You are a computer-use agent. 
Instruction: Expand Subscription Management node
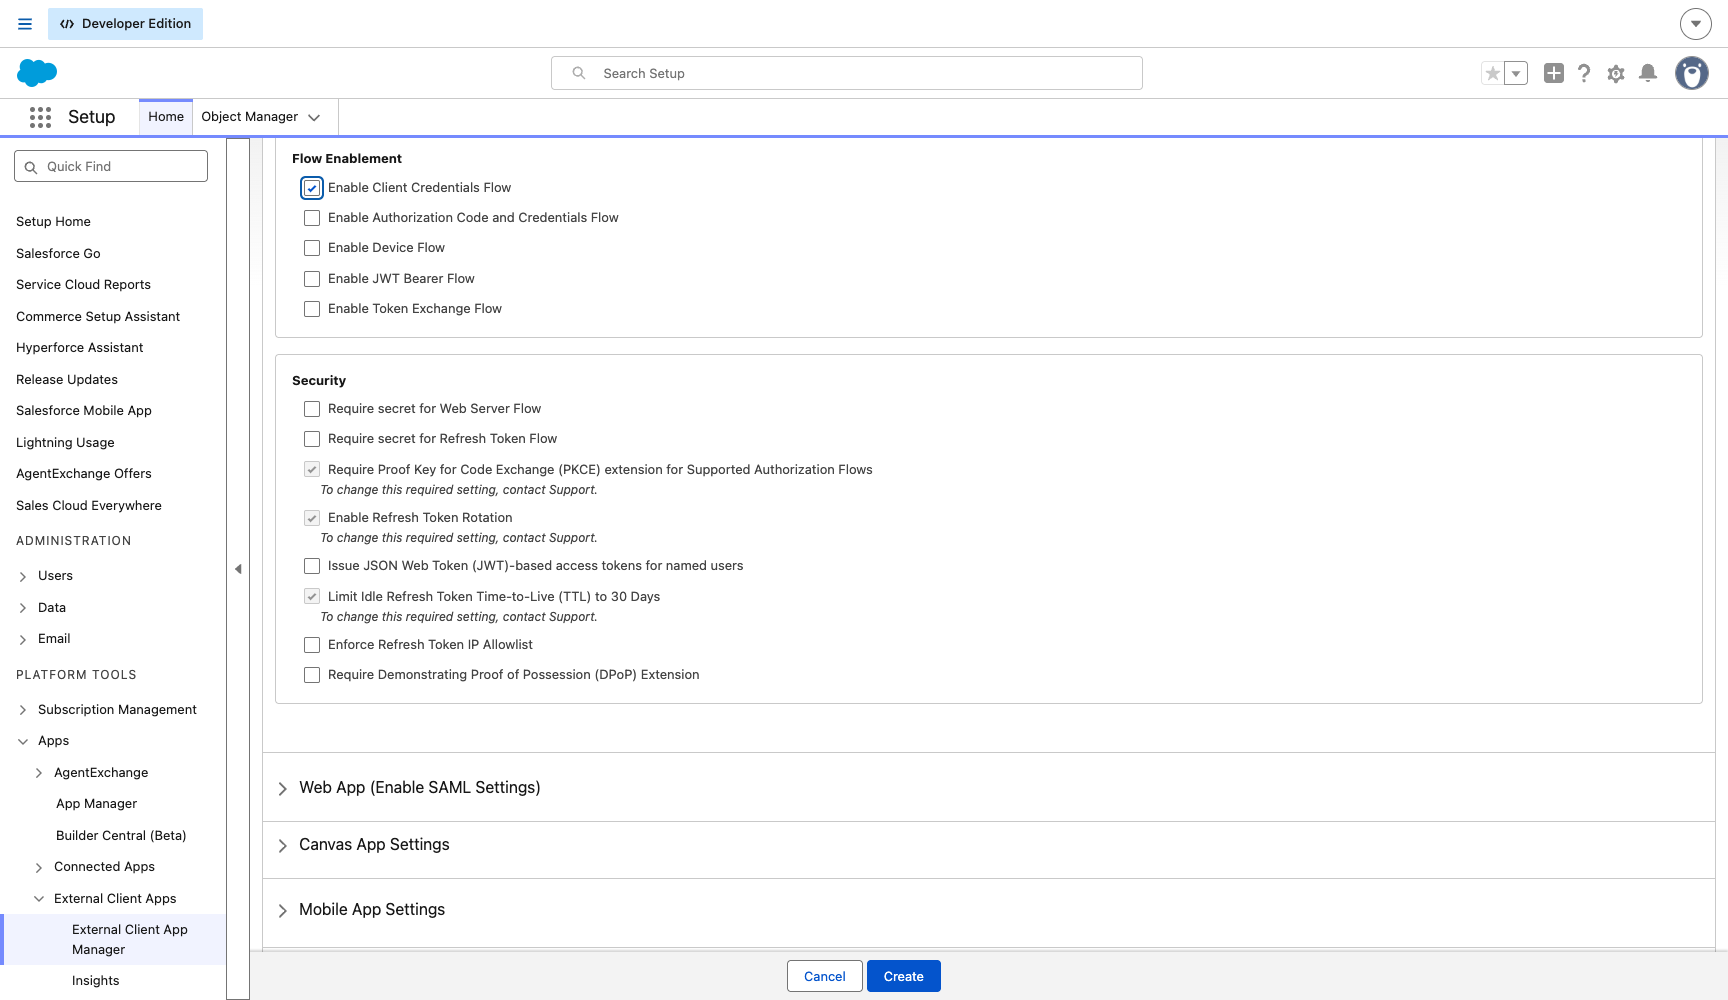tap(23, 710)
